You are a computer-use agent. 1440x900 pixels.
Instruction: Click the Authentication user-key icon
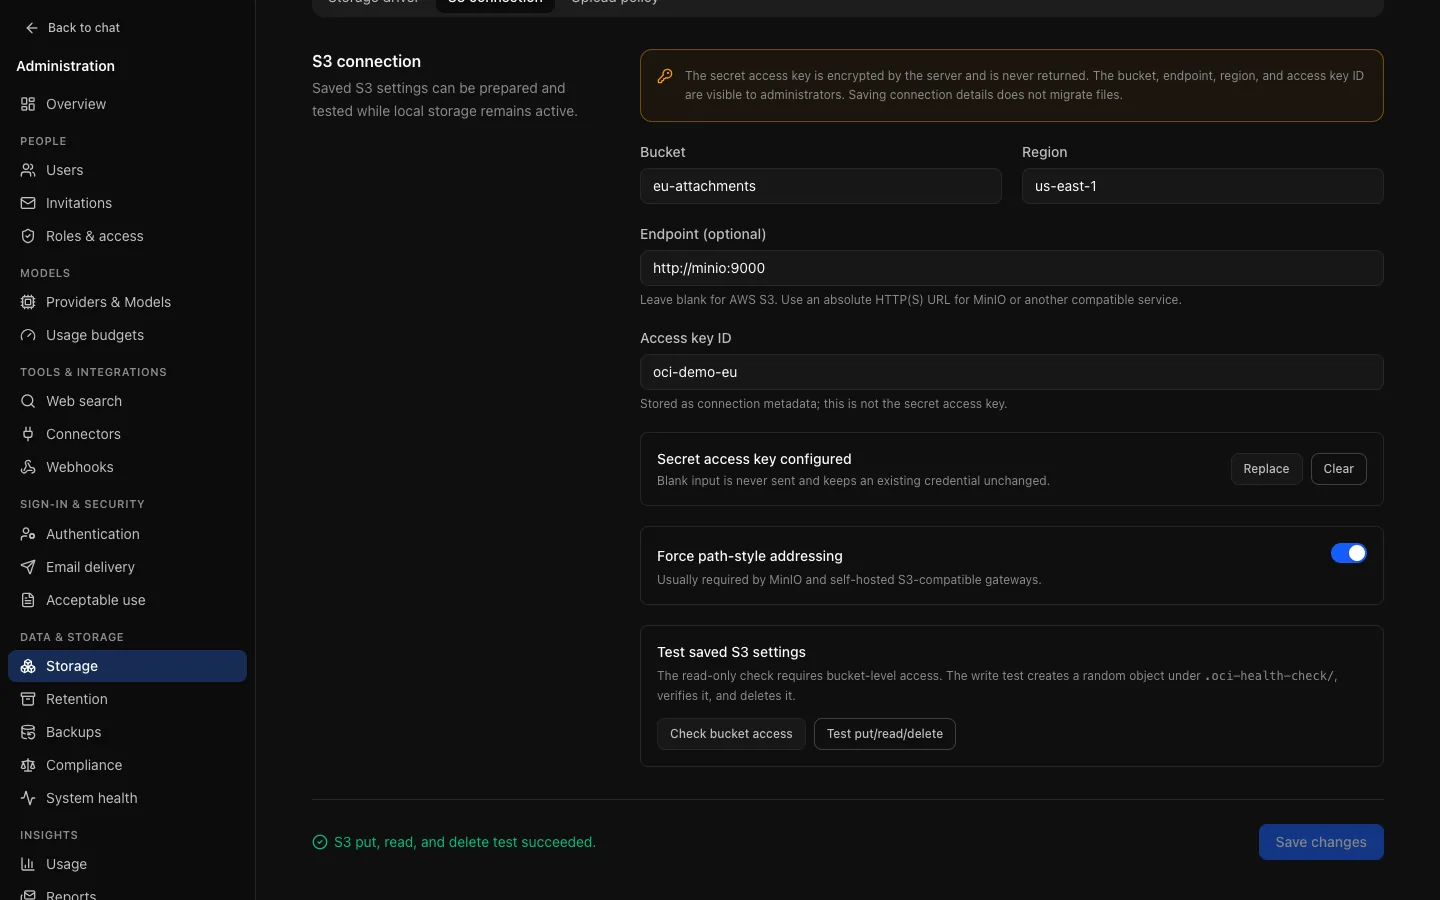[28, 534]
